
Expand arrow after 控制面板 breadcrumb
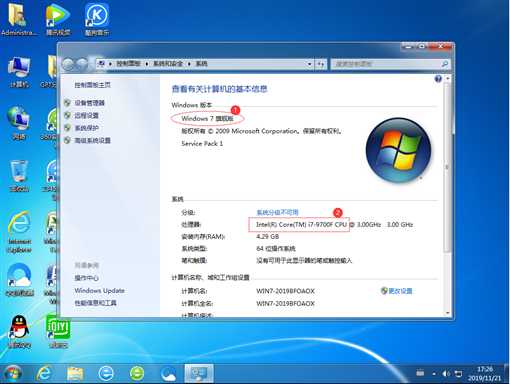(147, 64)
